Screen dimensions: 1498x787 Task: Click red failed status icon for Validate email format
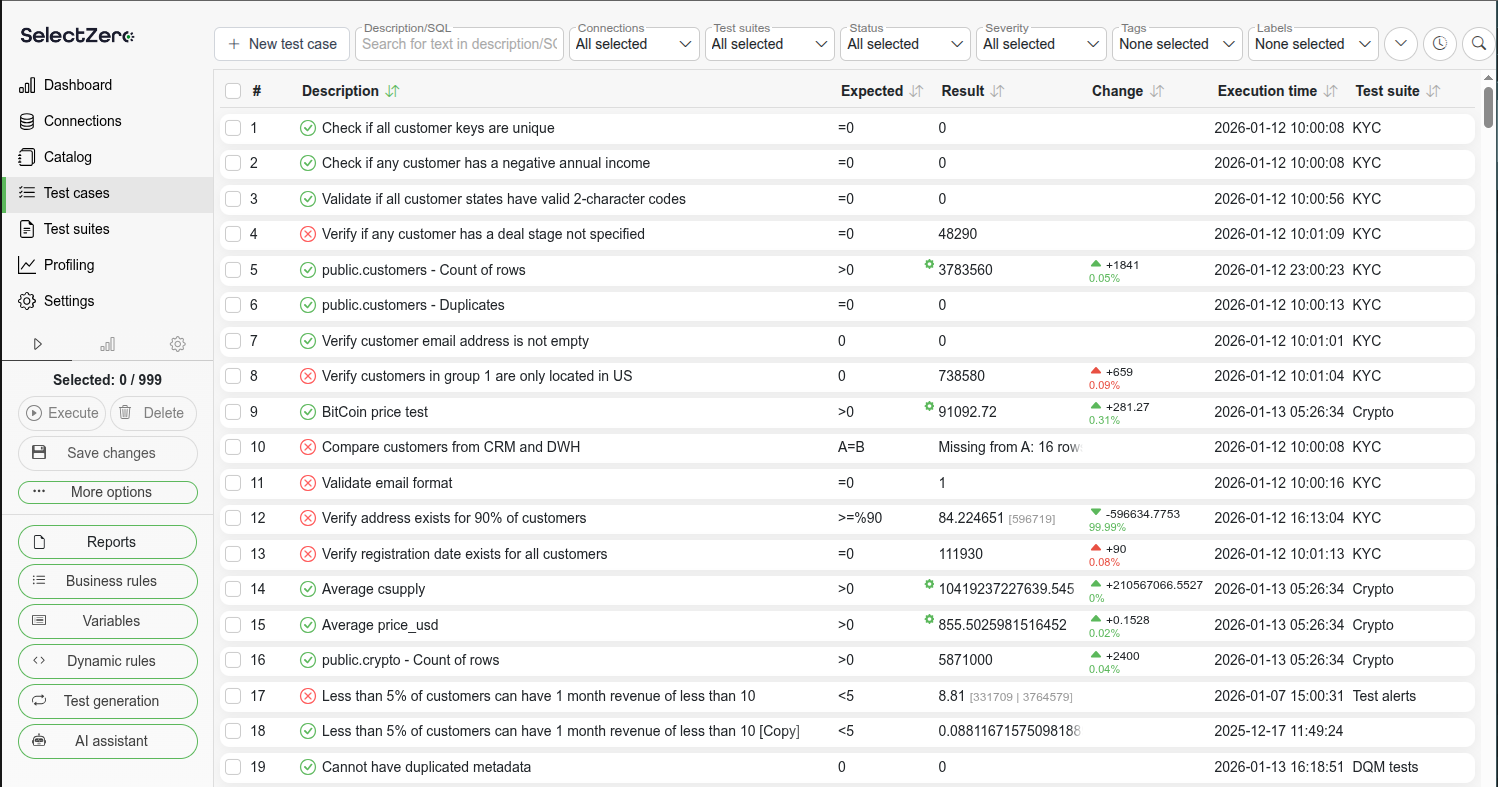308,483
